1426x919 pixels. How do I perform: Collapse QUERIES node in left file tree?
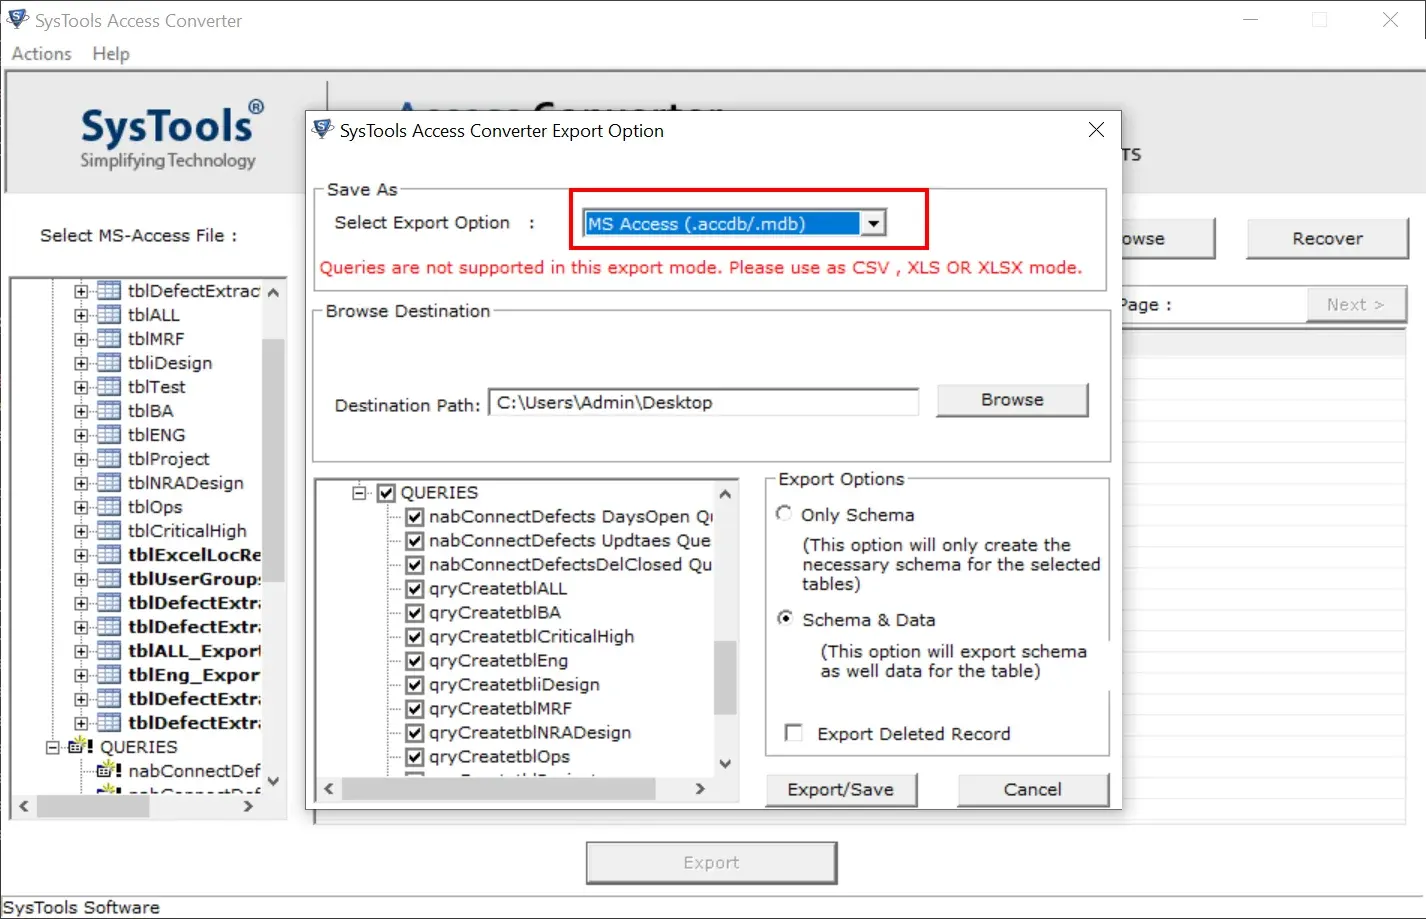(x=53, y=747)
